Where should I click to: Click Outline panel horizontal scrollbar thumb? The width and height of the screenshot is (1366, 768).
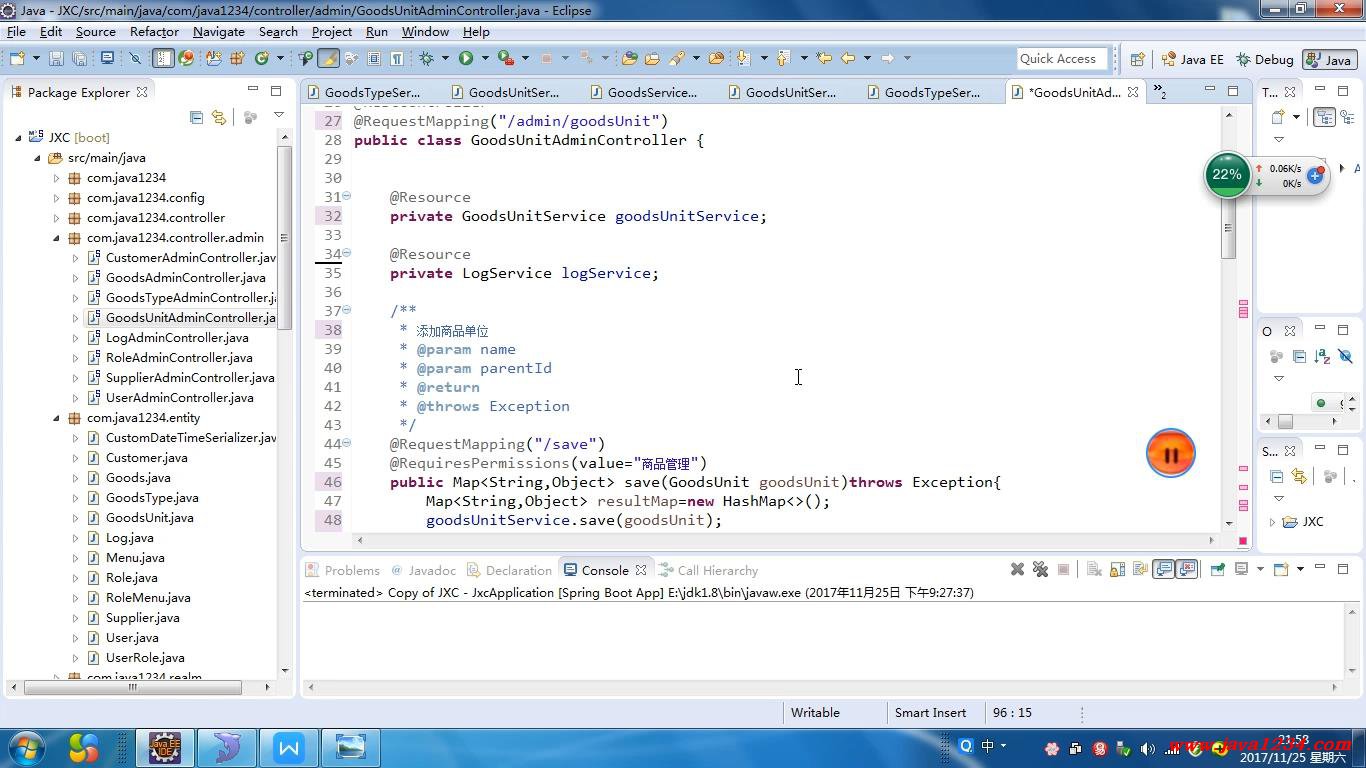coord(1285,421)
